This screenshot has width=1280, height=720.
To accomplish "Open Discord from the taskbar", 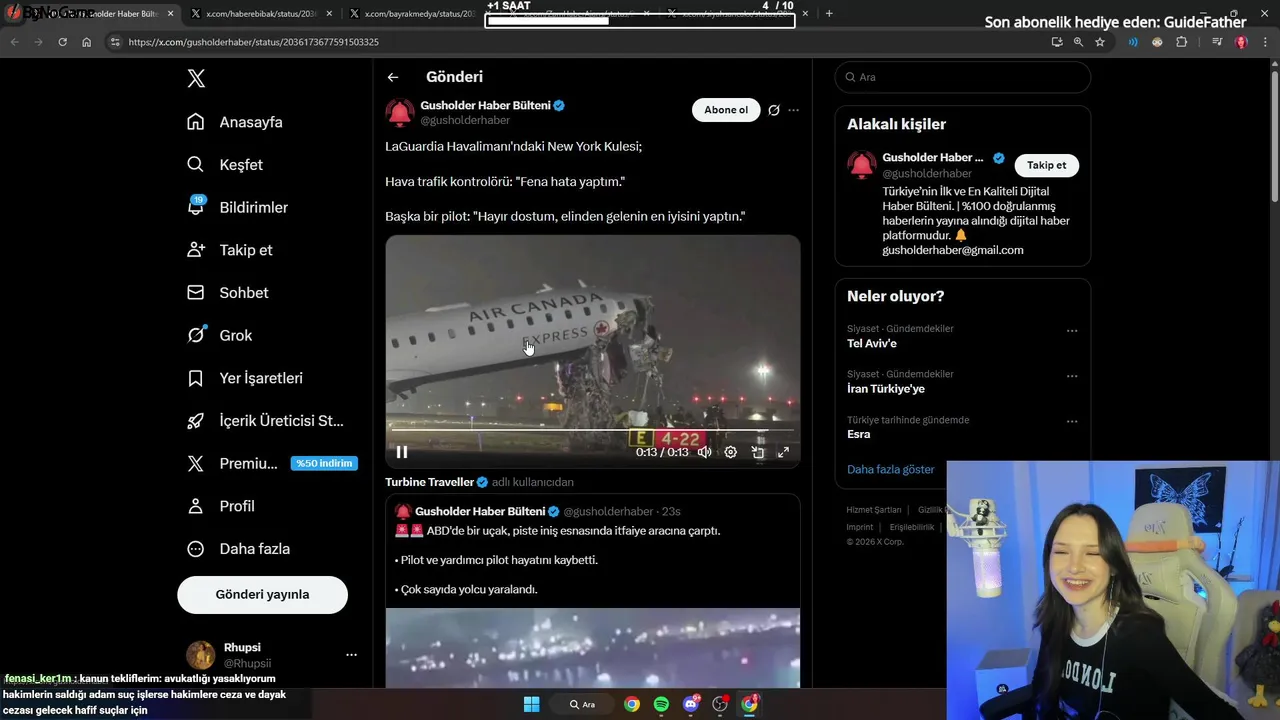I will (x=690, y=704).
